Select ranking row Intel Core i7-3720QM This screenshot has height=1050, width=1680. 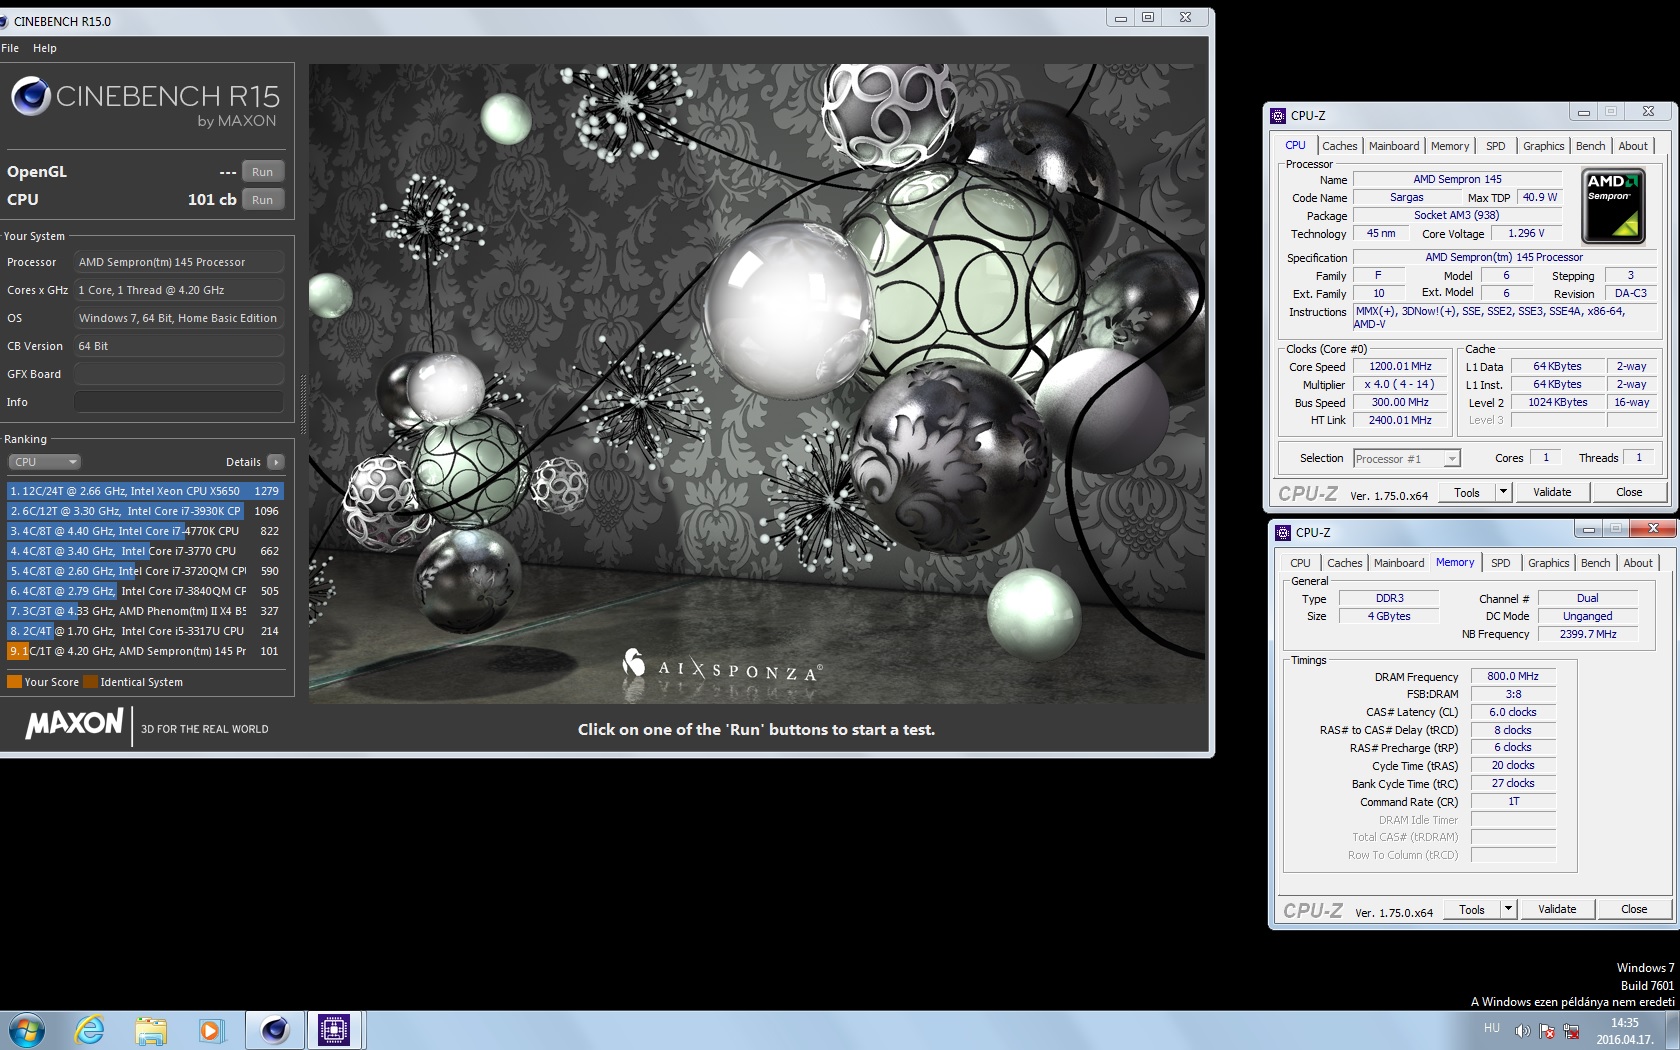point(145,571)
